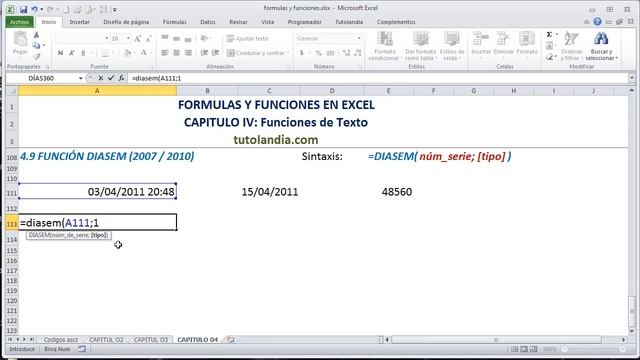640x360 pixels.
Task: Open the font name dropdown
Action: 107,38
